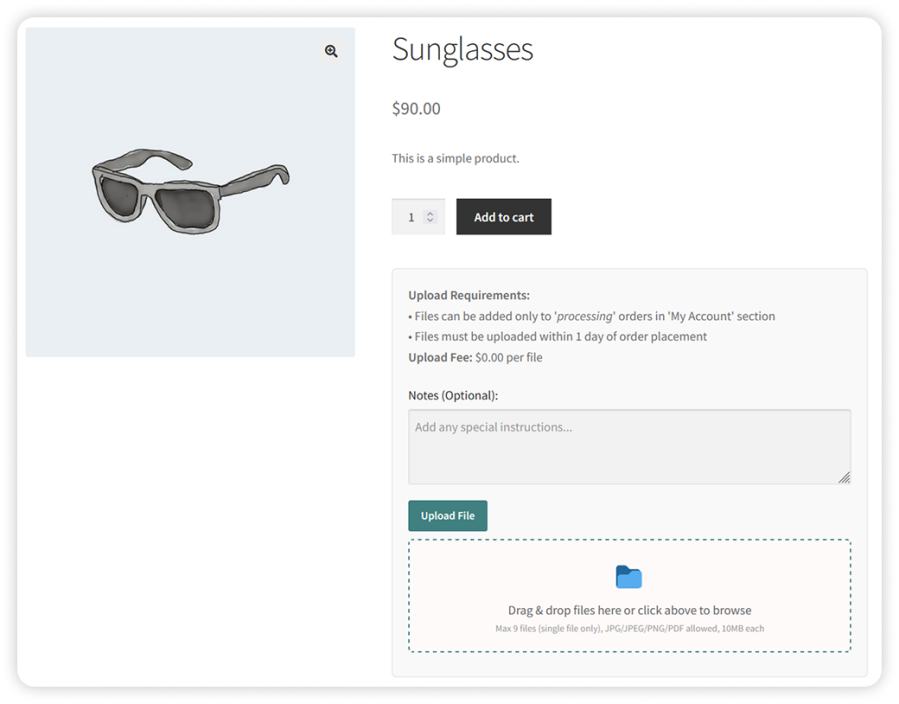
Task: Click the magnifier zoom icon on product image
Action: coord(331,51)
